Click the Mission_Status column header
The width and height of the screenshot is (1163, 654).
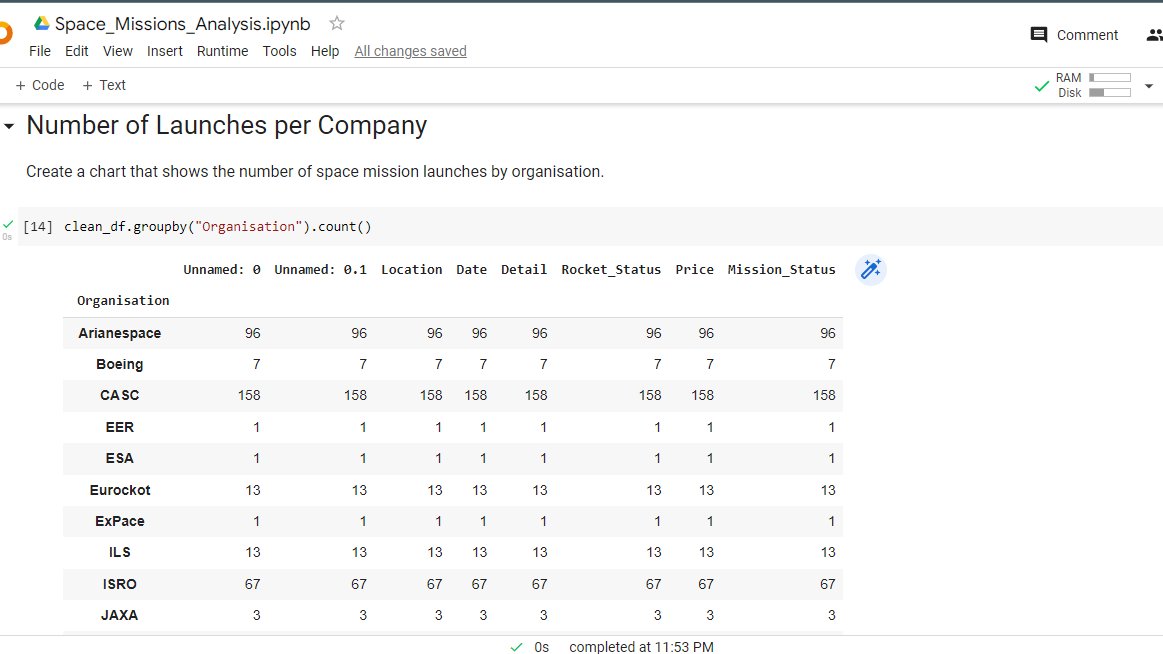coord(781,270)
